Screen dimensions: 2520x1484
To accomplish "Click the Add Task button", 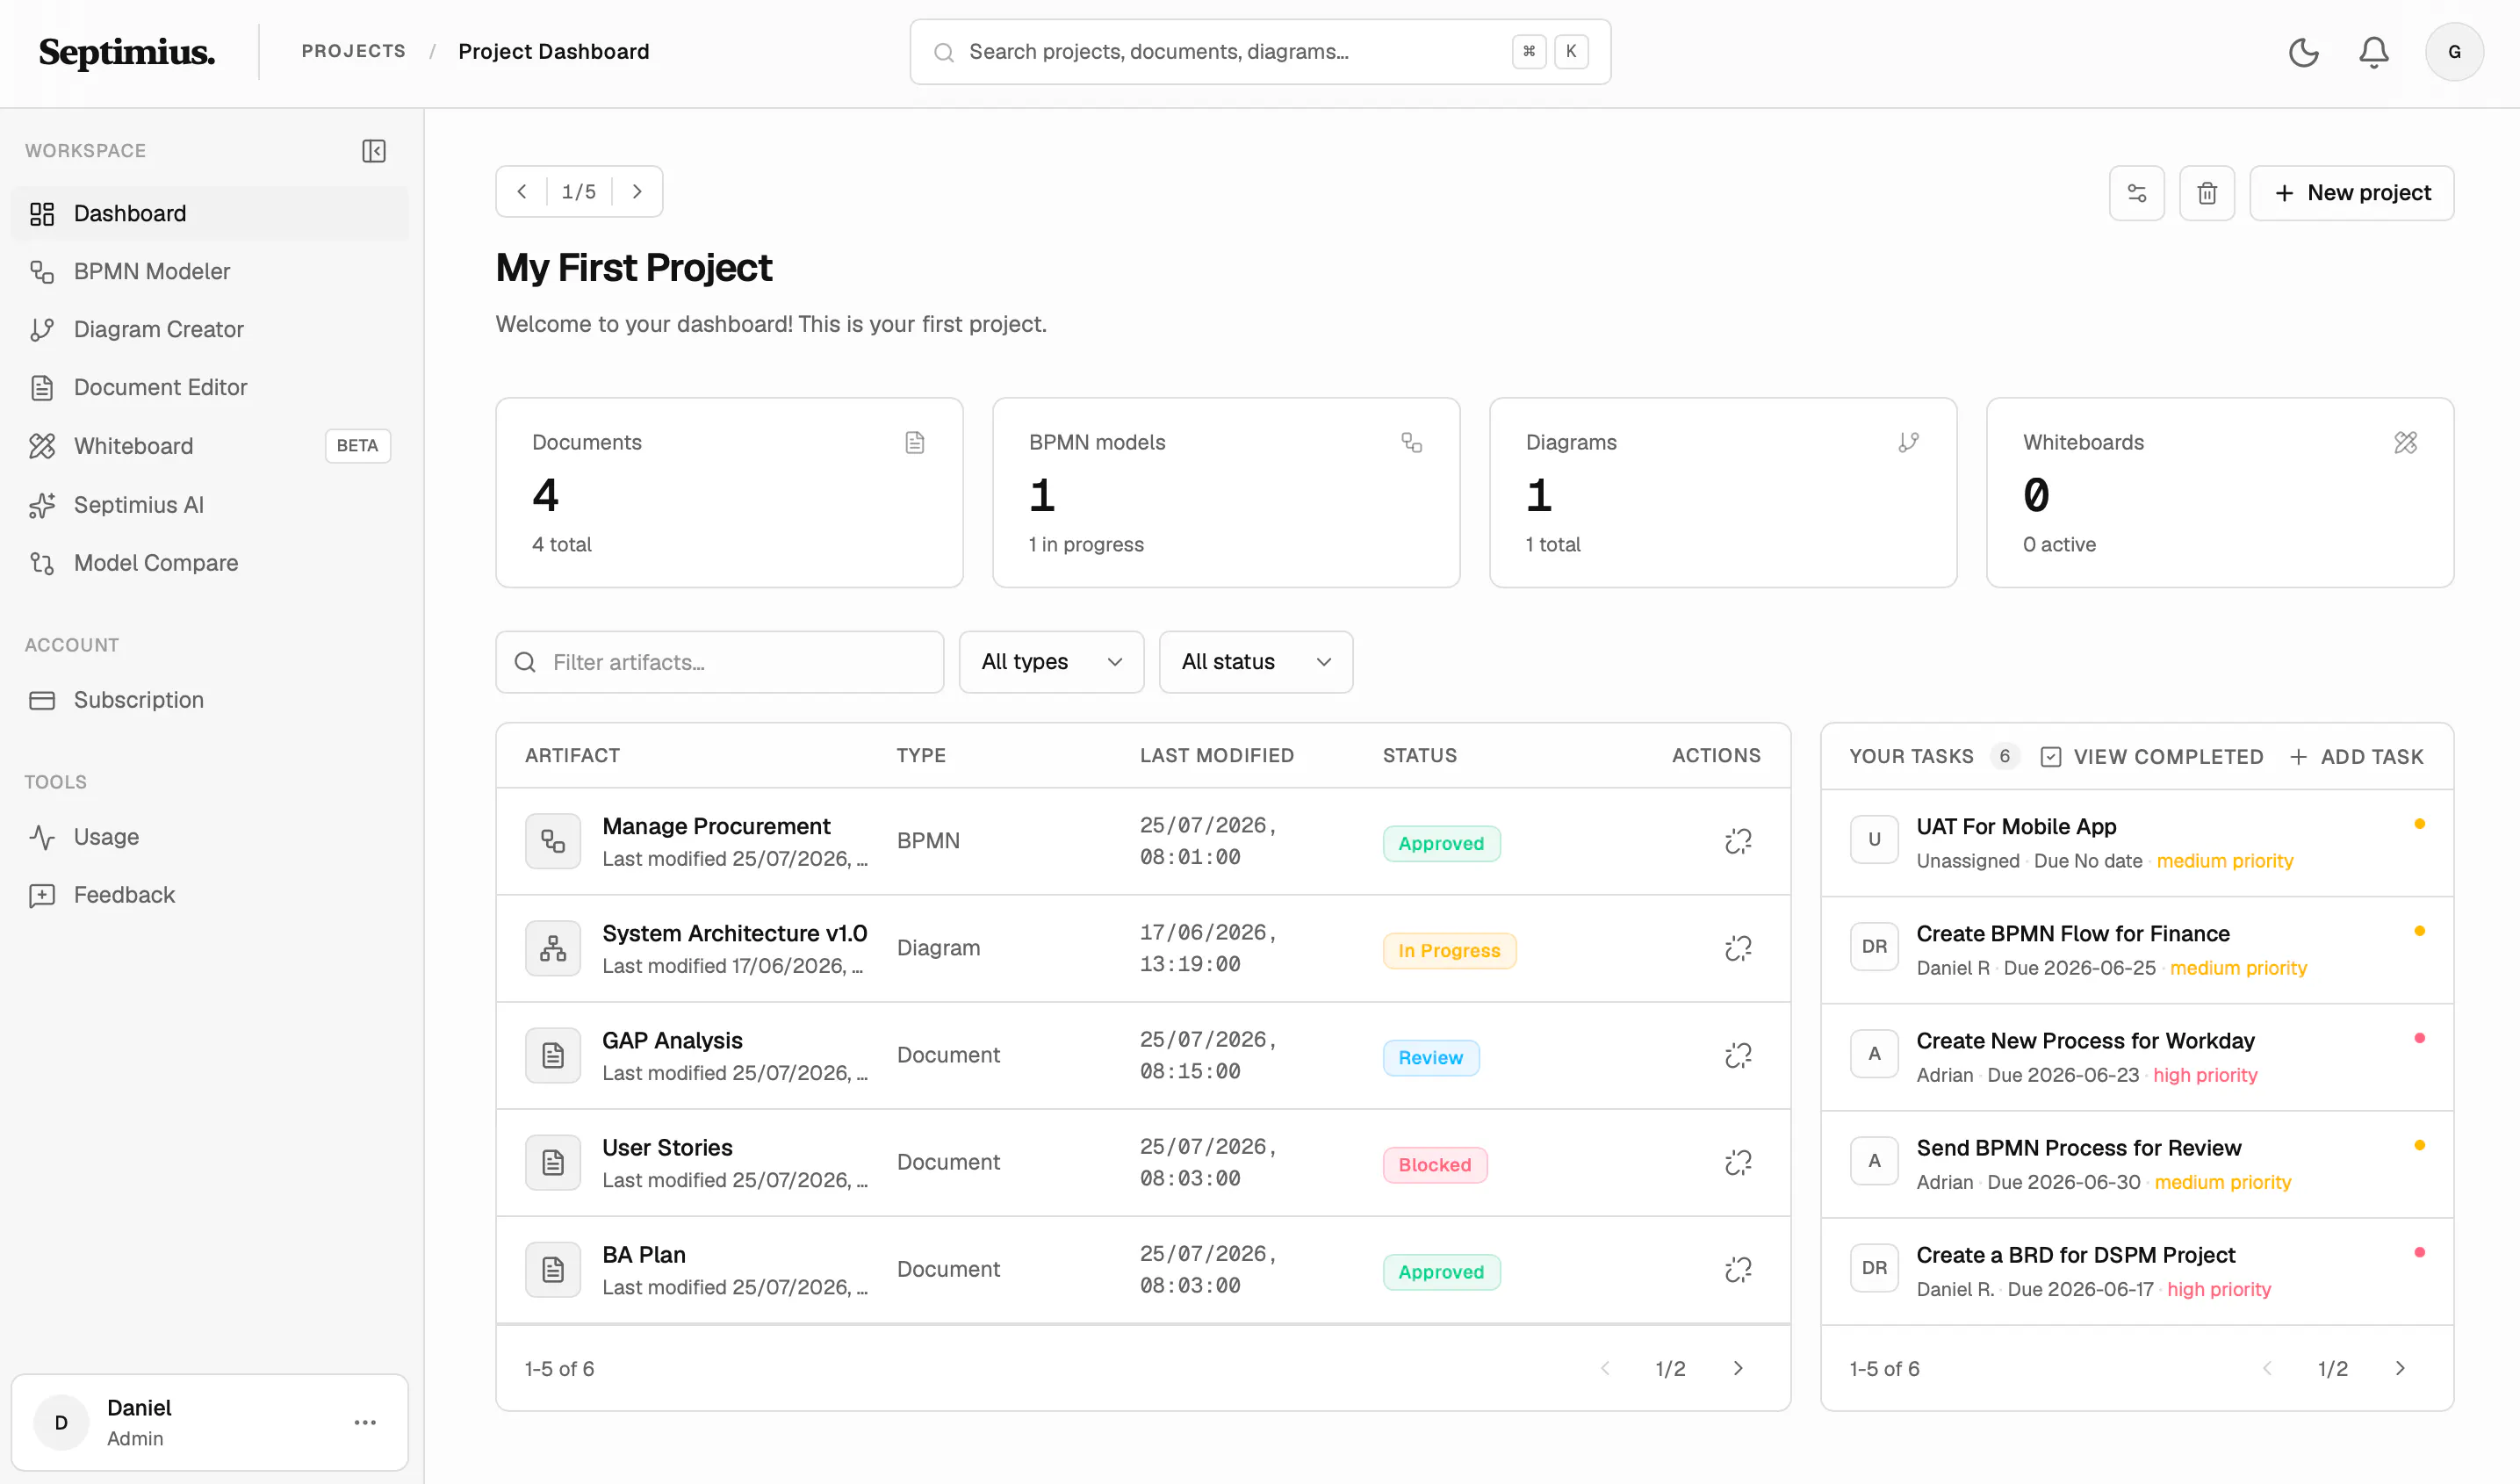I will click(2356, 757).
